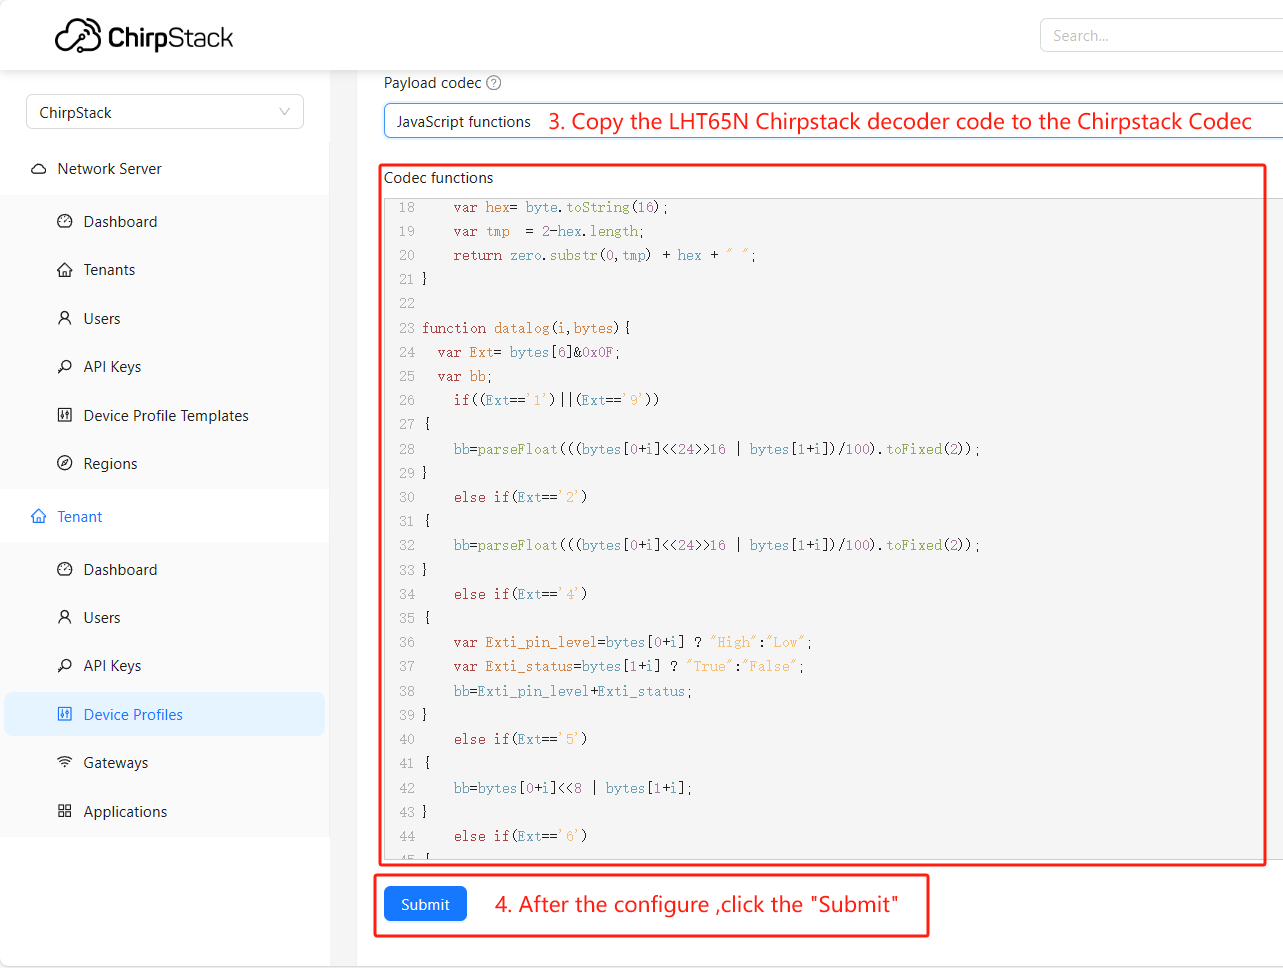
Task: Click the Codec functions label
Action: coord(438,178)
